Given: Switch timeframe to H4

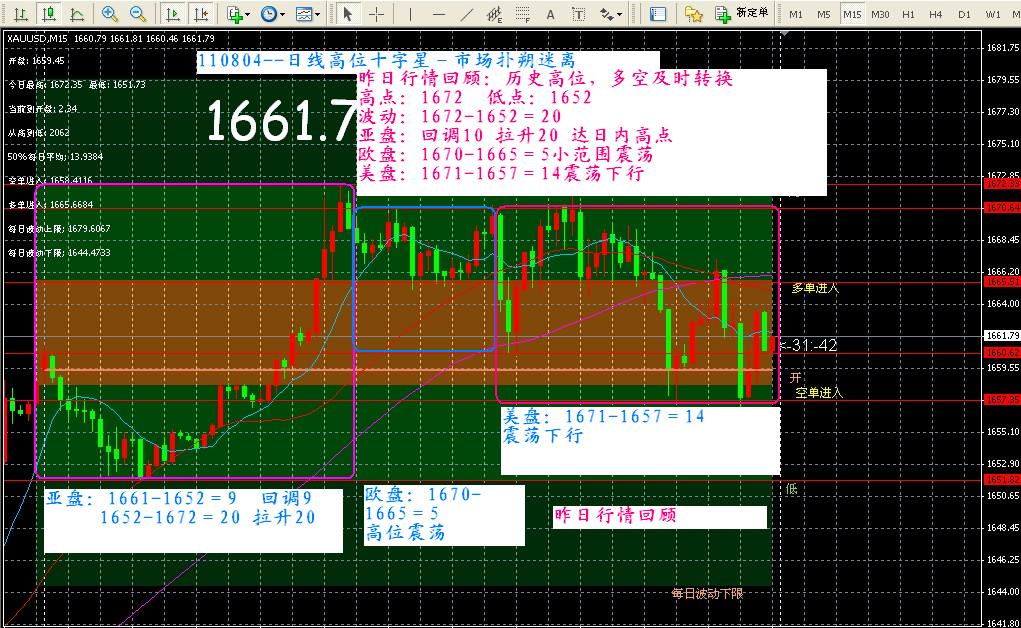Looking at the screenshot, I should click(935, 14).
